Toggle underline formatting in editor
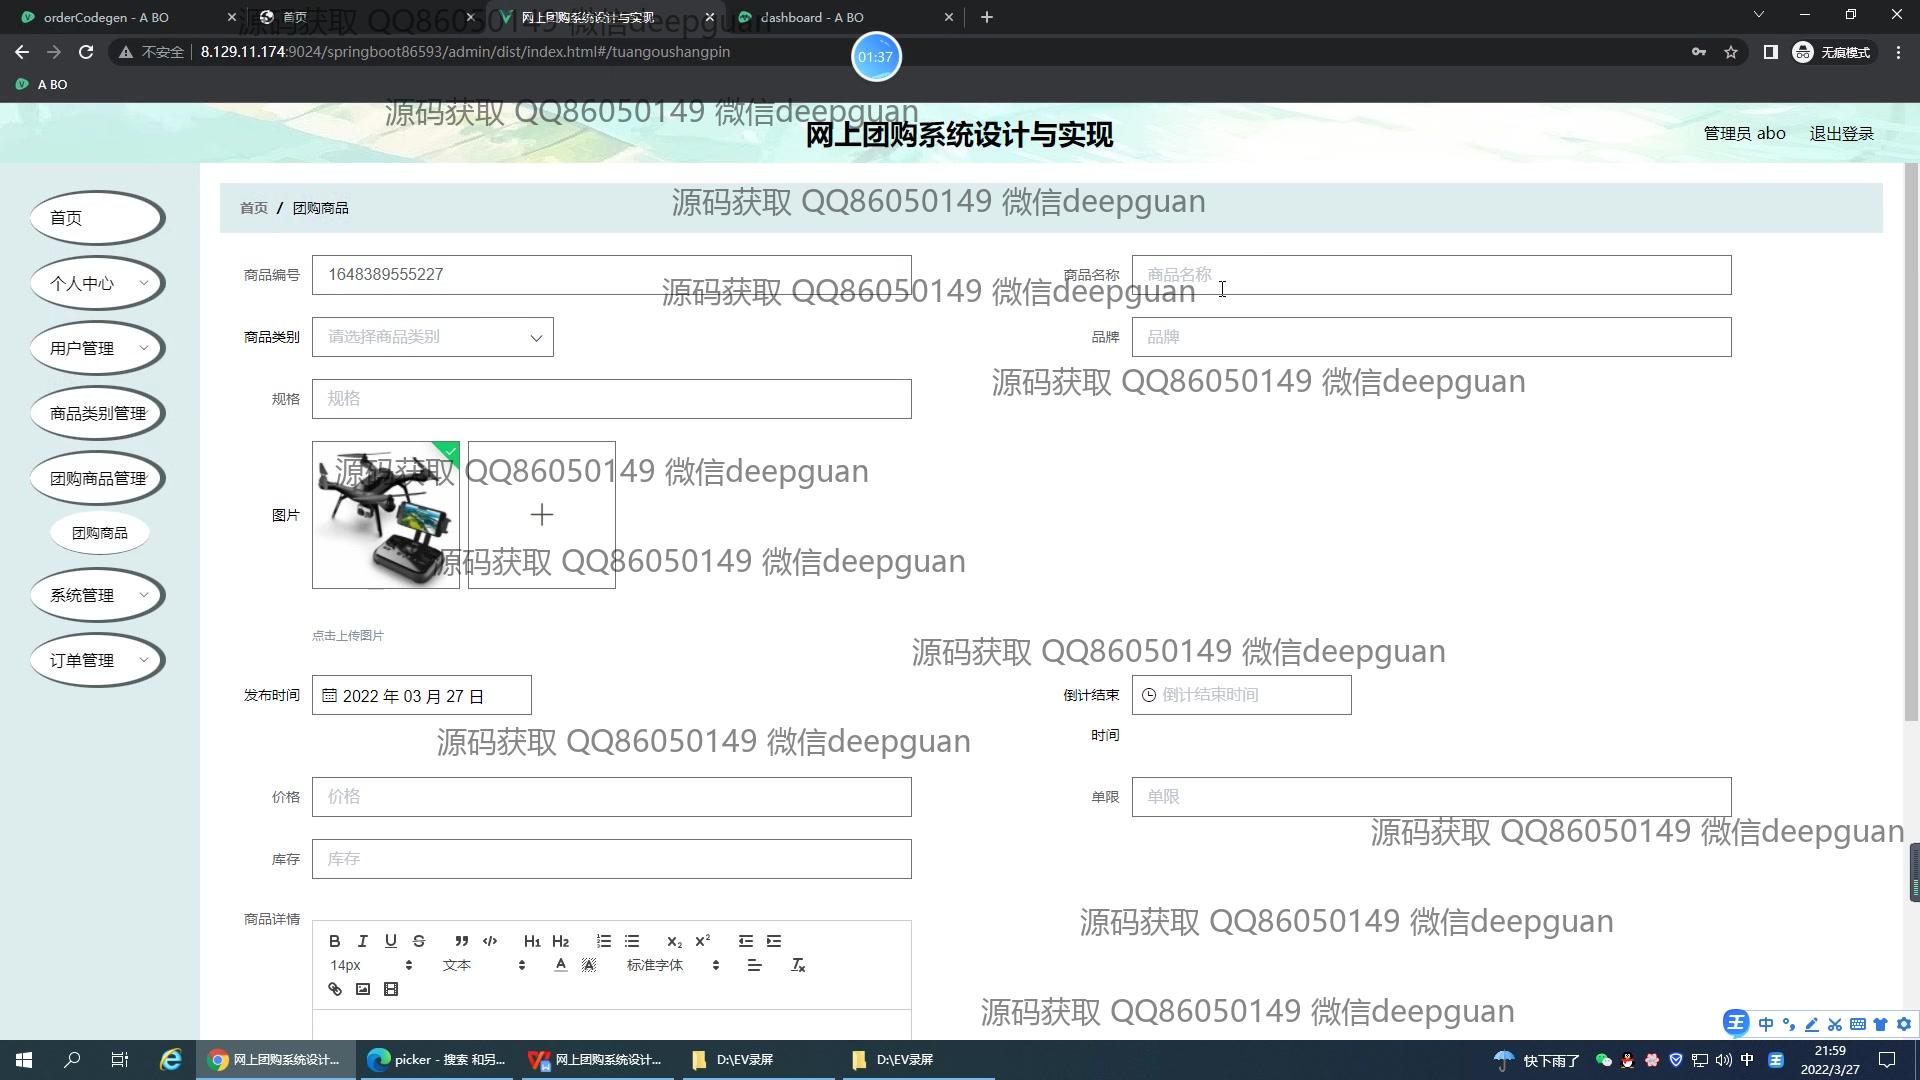Image resolution: width=1920 pixels, height=1080 pixels. tap(391, 941)
